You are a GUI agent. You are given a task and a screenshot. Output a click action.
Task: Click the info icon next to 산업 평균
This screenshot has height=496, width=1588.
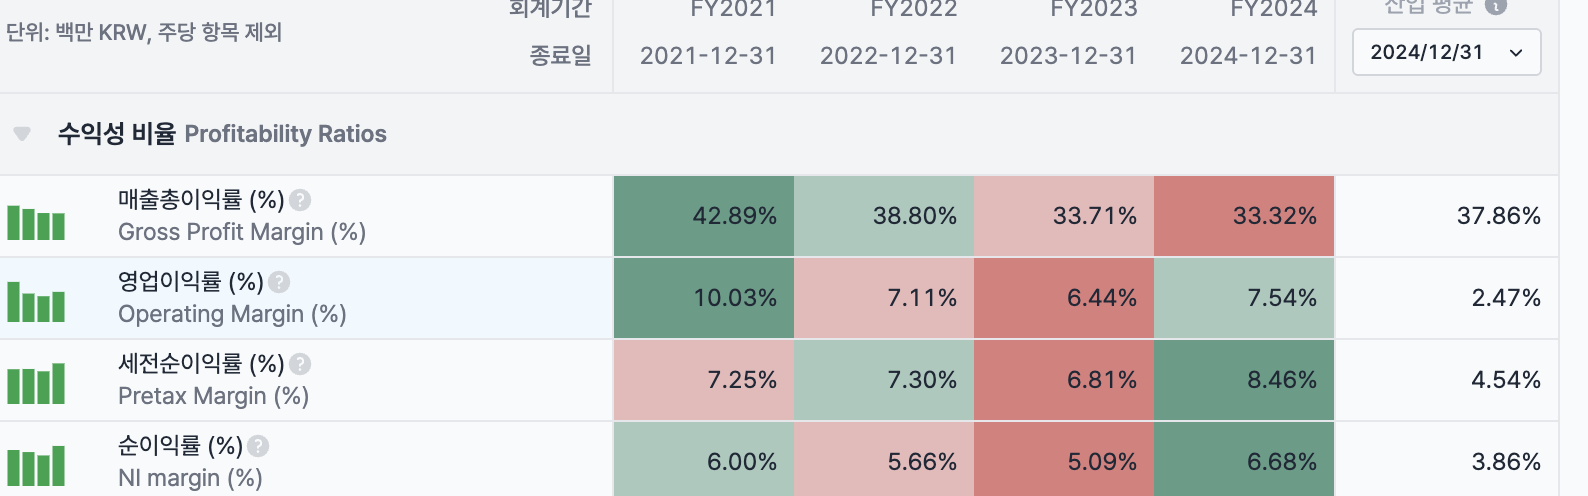1496,6
